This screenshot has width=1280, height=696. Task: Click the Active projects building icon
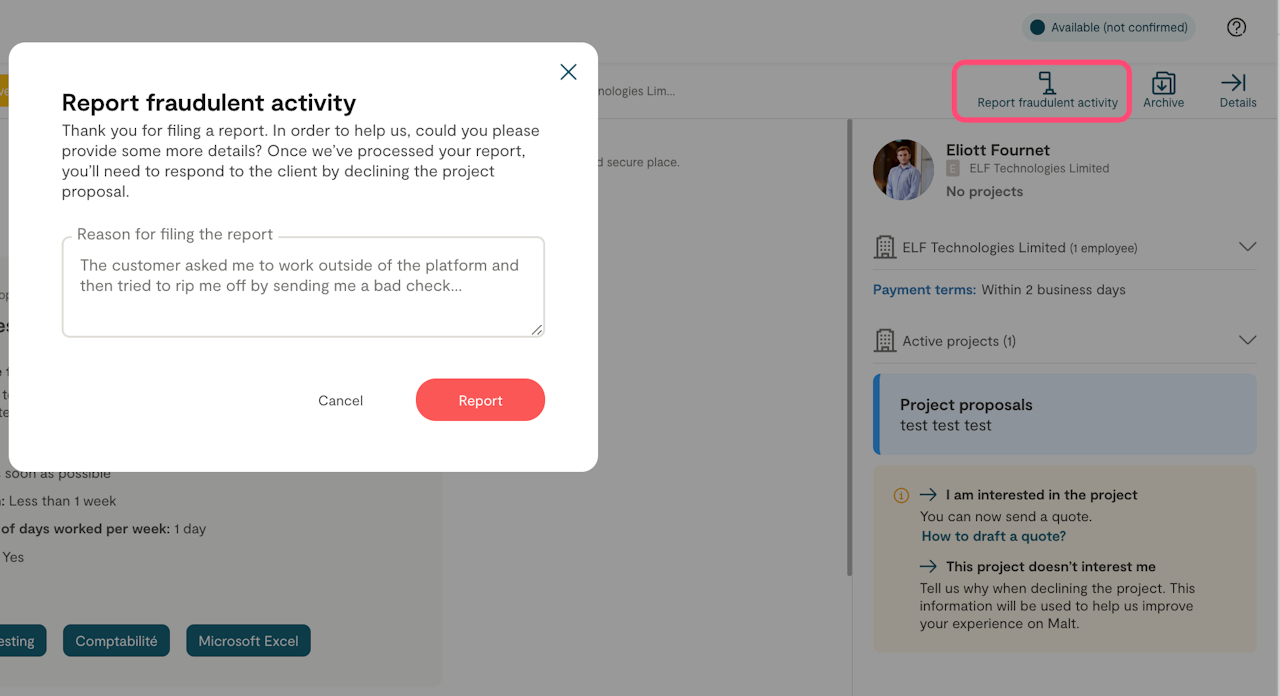click(x=885, y=341)
